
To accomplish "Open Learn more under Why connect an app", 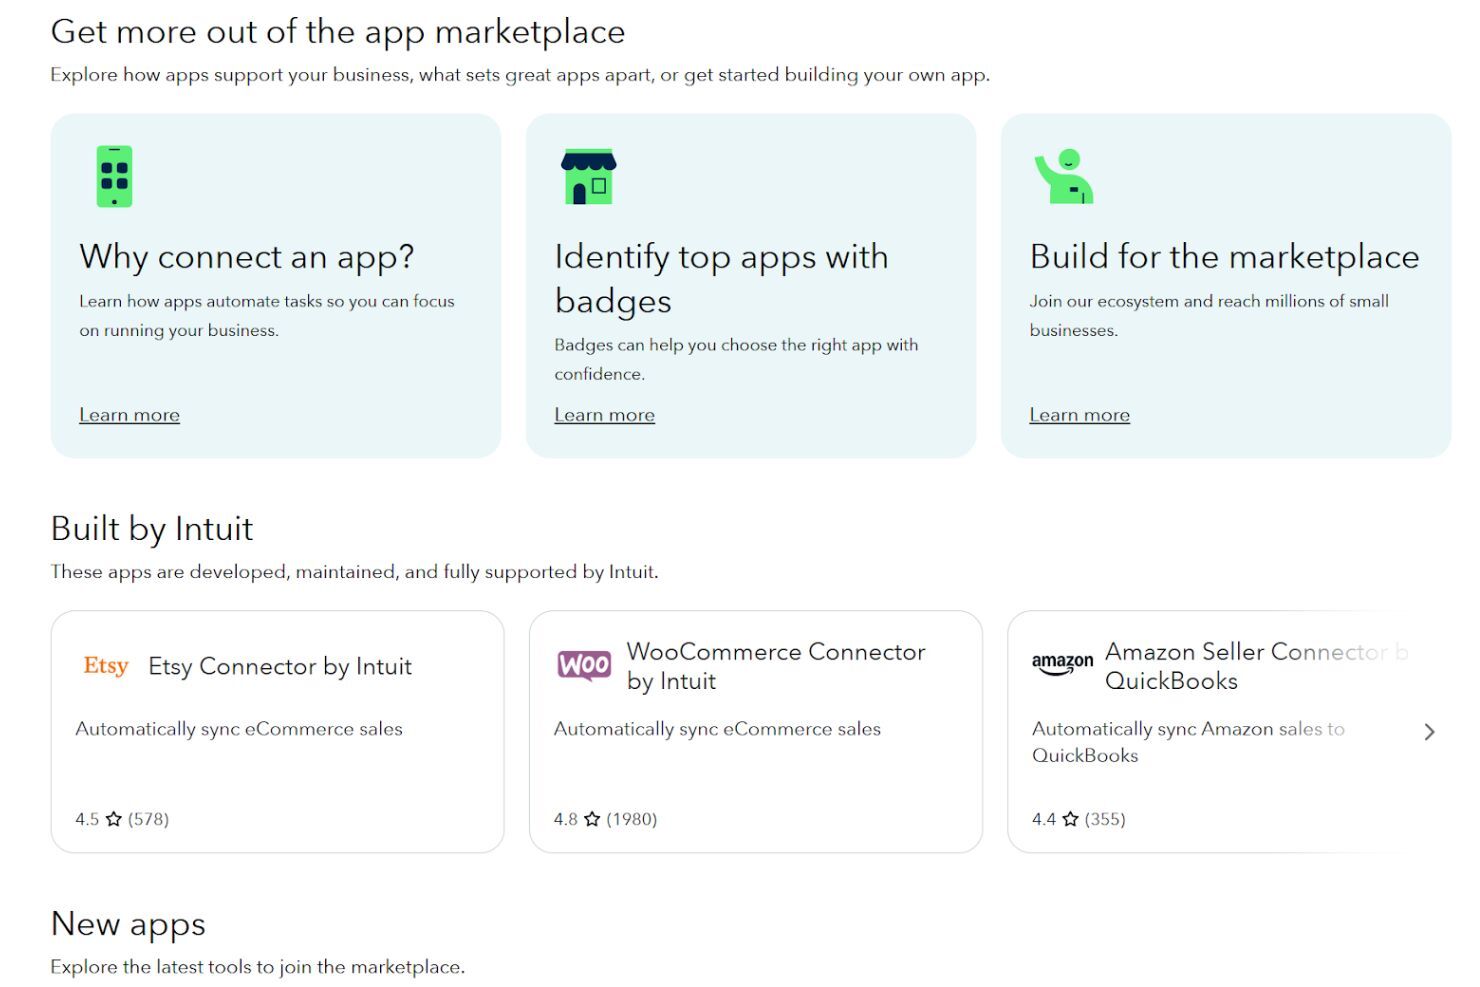I will tap(129, 414).
